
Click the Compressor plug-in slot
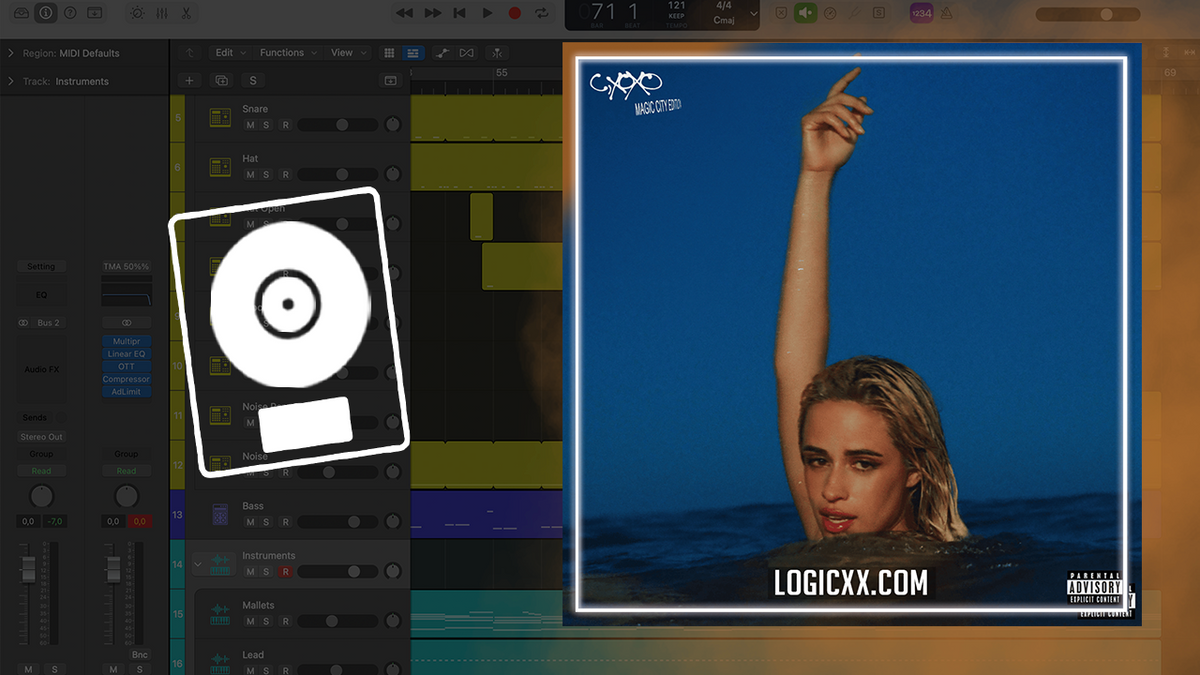pos(126,379)
